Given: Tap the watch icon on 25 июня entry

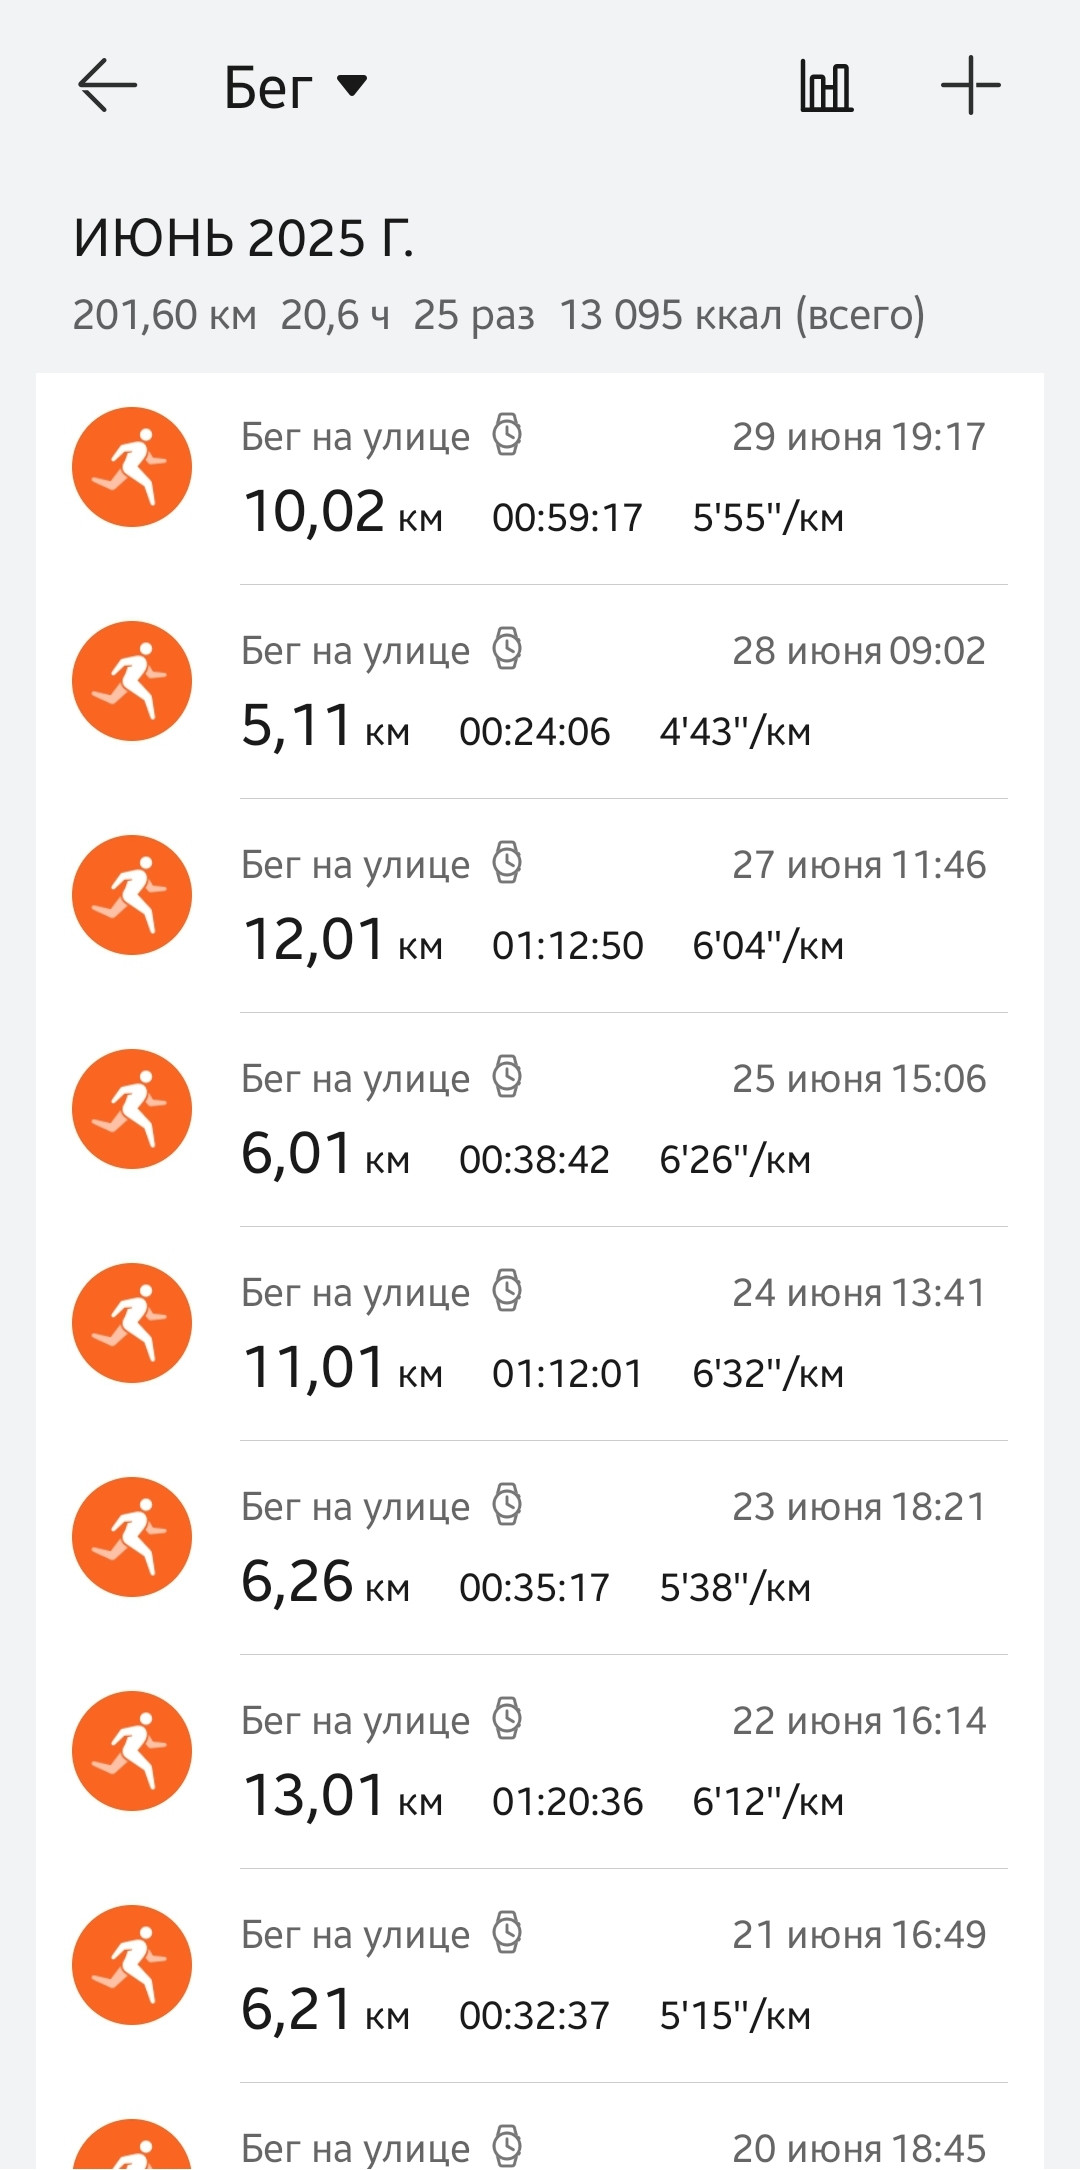Looking at the screenshot, I should [508, 1077].
